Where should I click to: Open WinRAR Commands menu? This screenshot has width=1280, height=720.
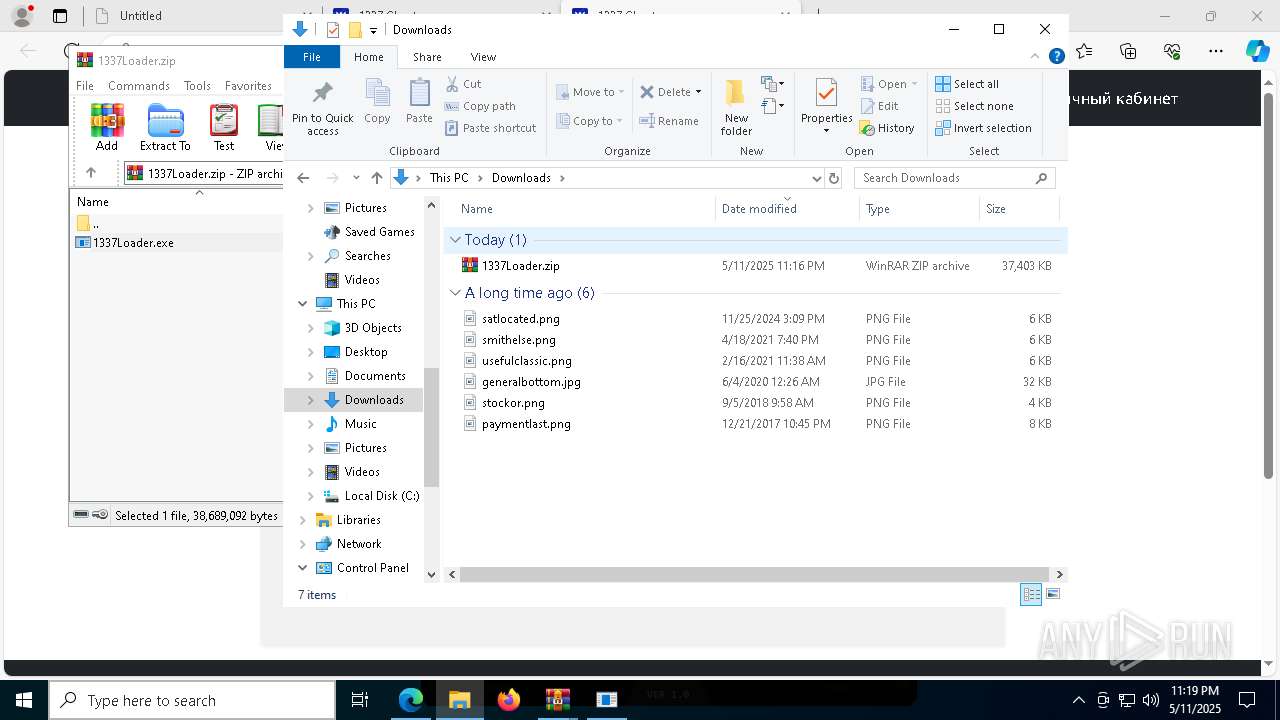139,86
